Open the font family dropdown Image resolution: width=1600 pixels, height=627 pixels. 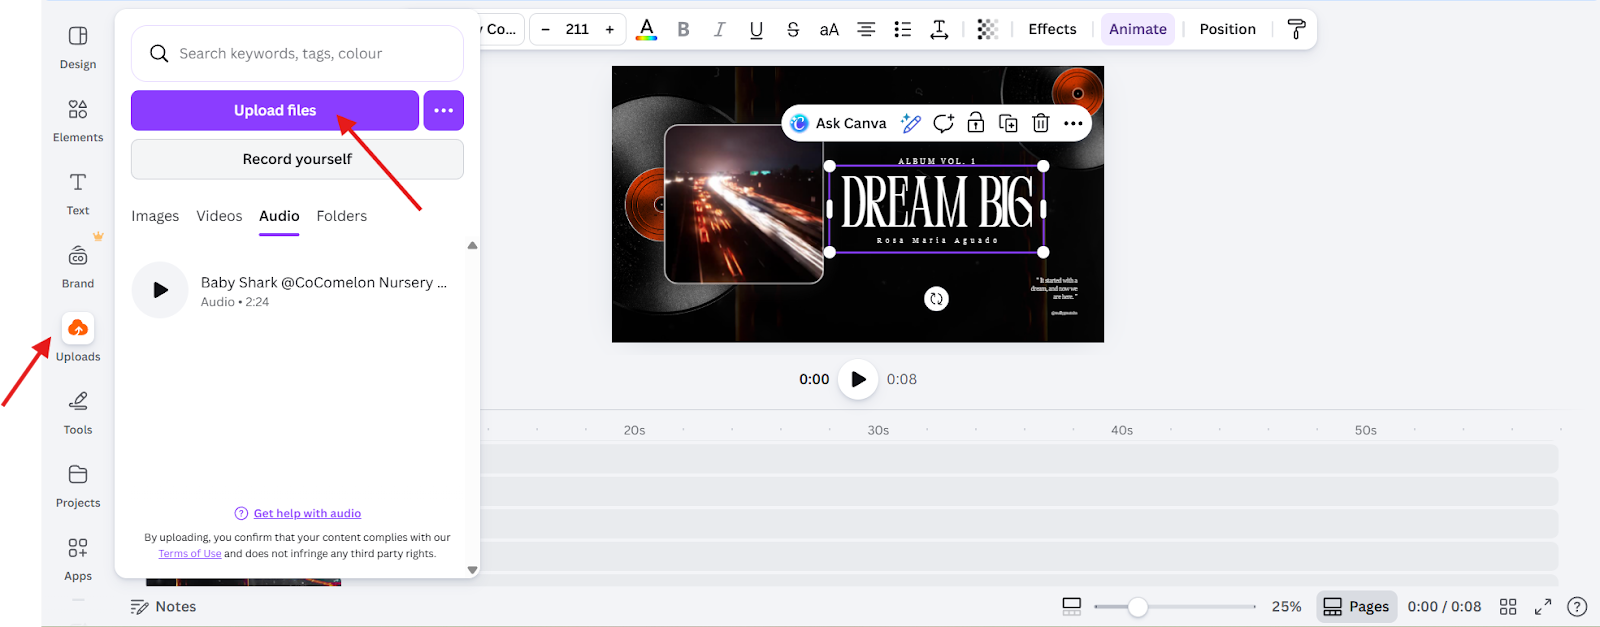point(499,29)
